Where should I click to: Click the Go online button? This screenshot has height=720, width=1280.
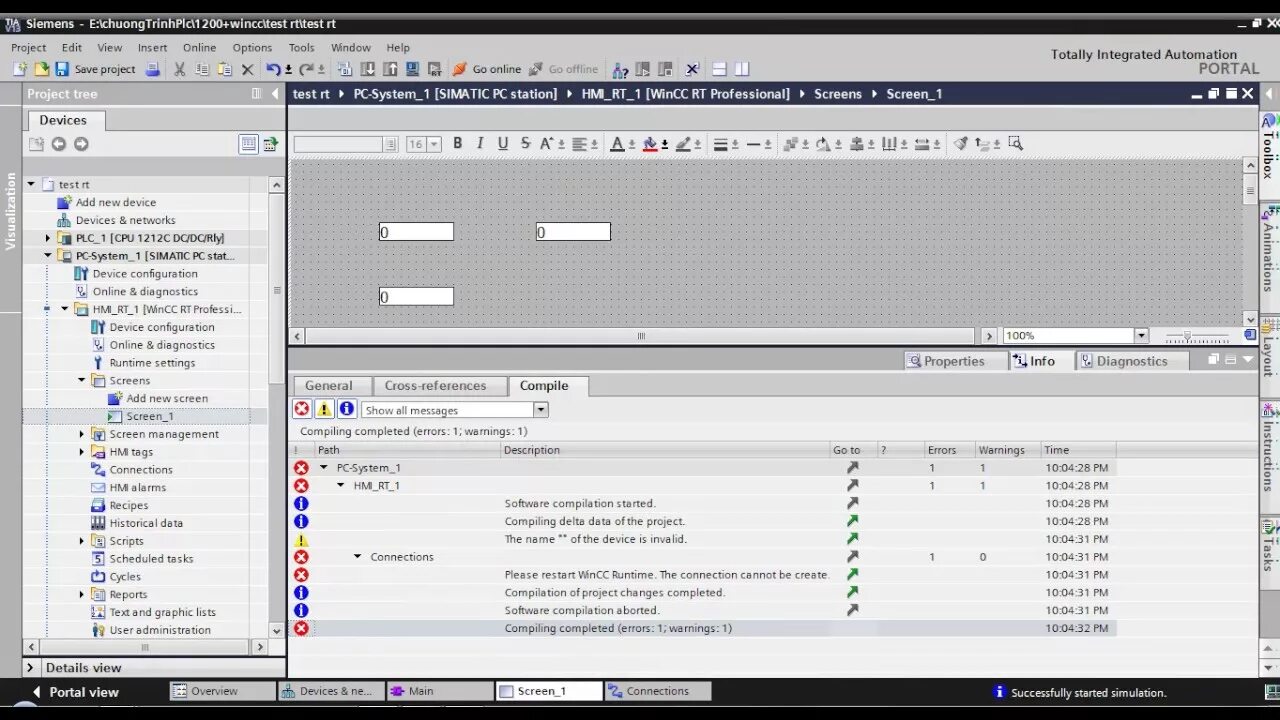pyautogui.click(x=487, y=69)
